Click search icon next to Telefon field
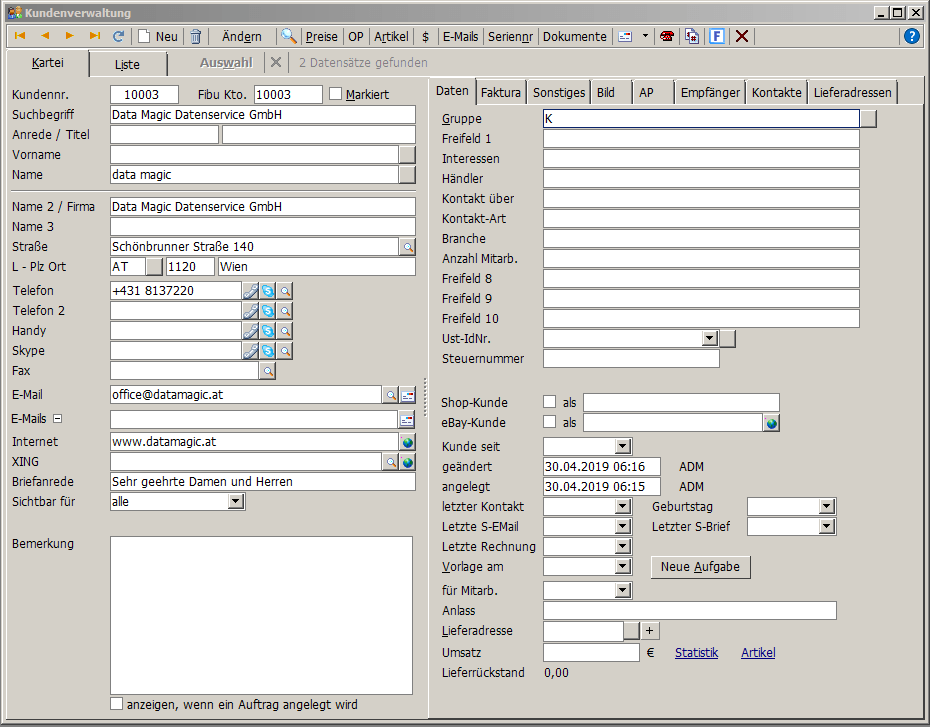 point(285,291)
